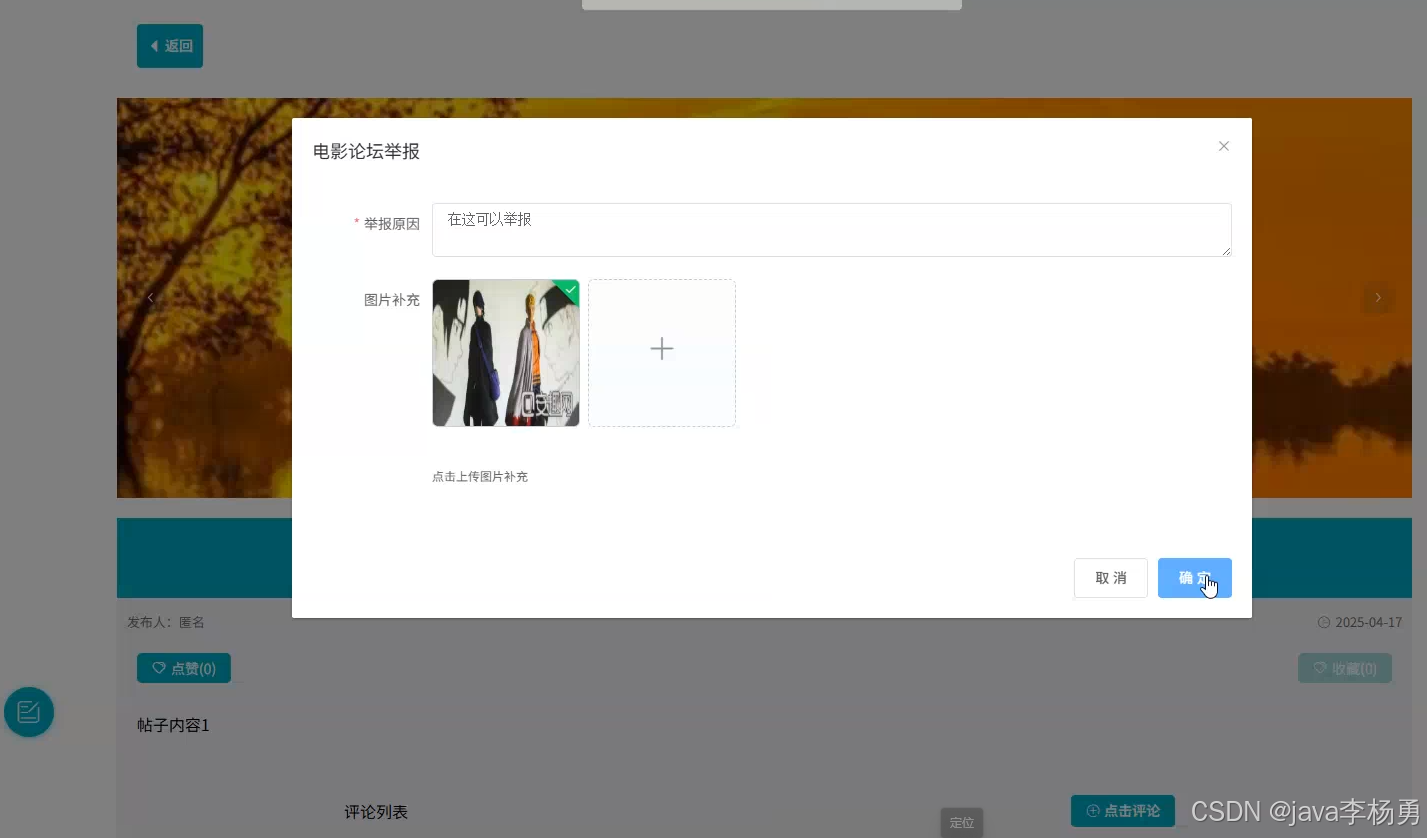1427x838 pixels.
Task: Click the 定位 button near the bottom
Action: click(961, 822)
